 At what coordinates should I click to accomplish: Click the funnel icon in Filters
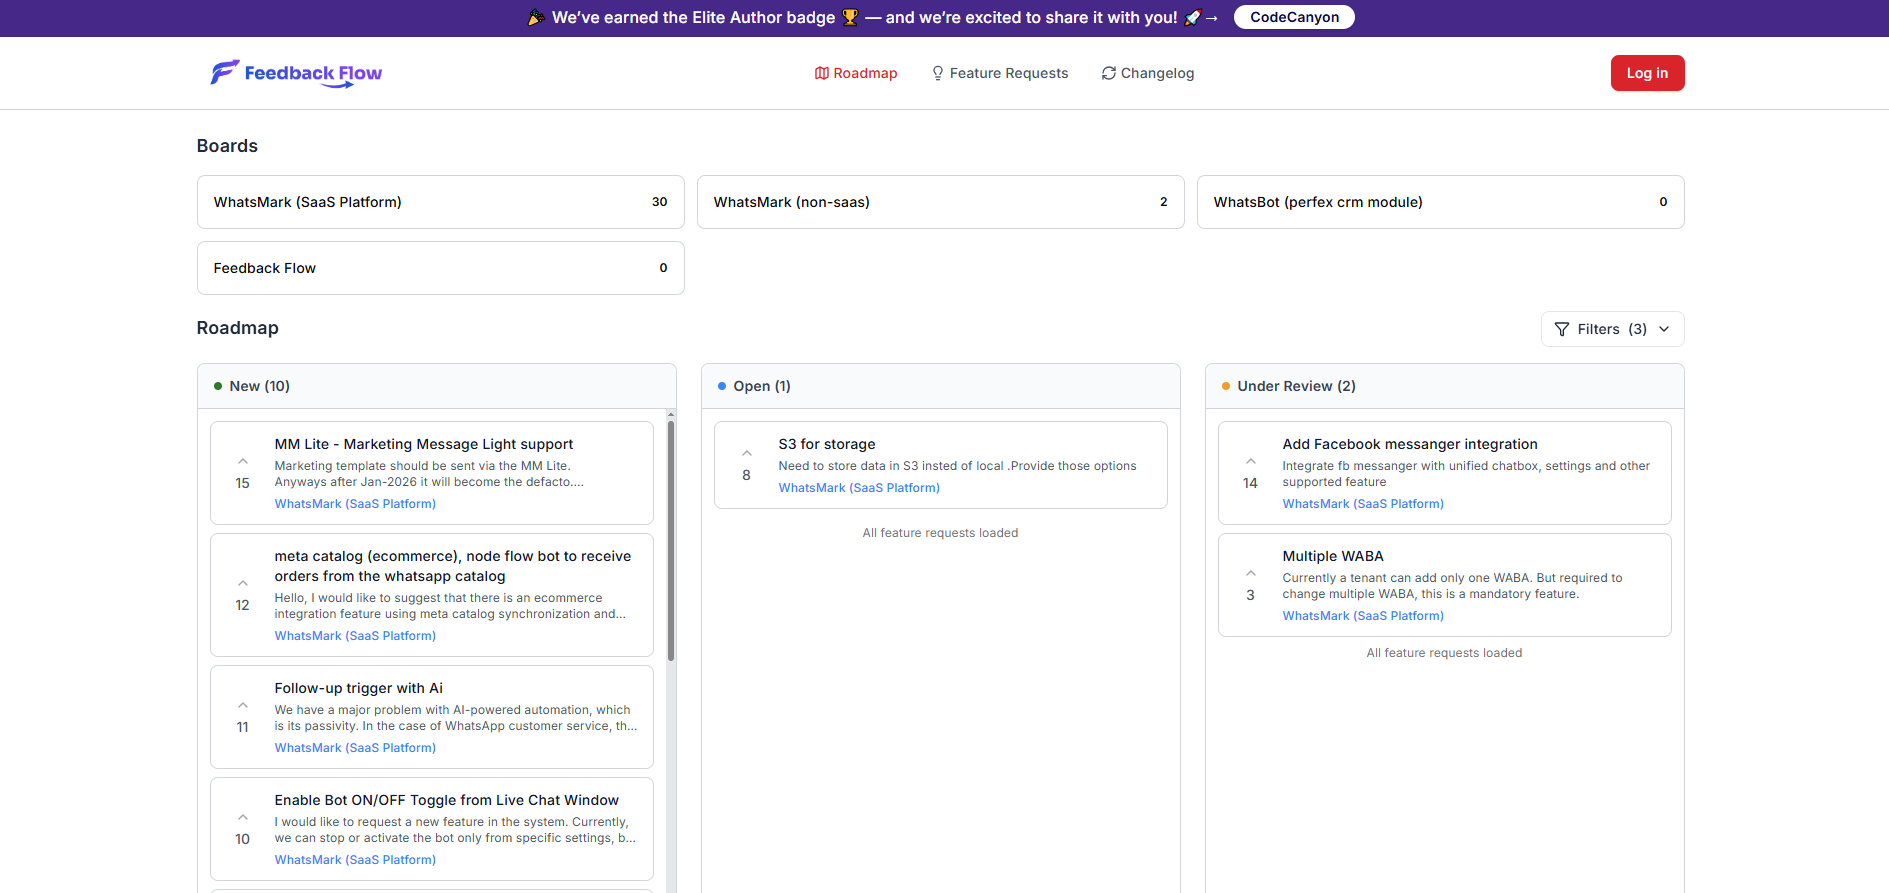click(1562, 329)
